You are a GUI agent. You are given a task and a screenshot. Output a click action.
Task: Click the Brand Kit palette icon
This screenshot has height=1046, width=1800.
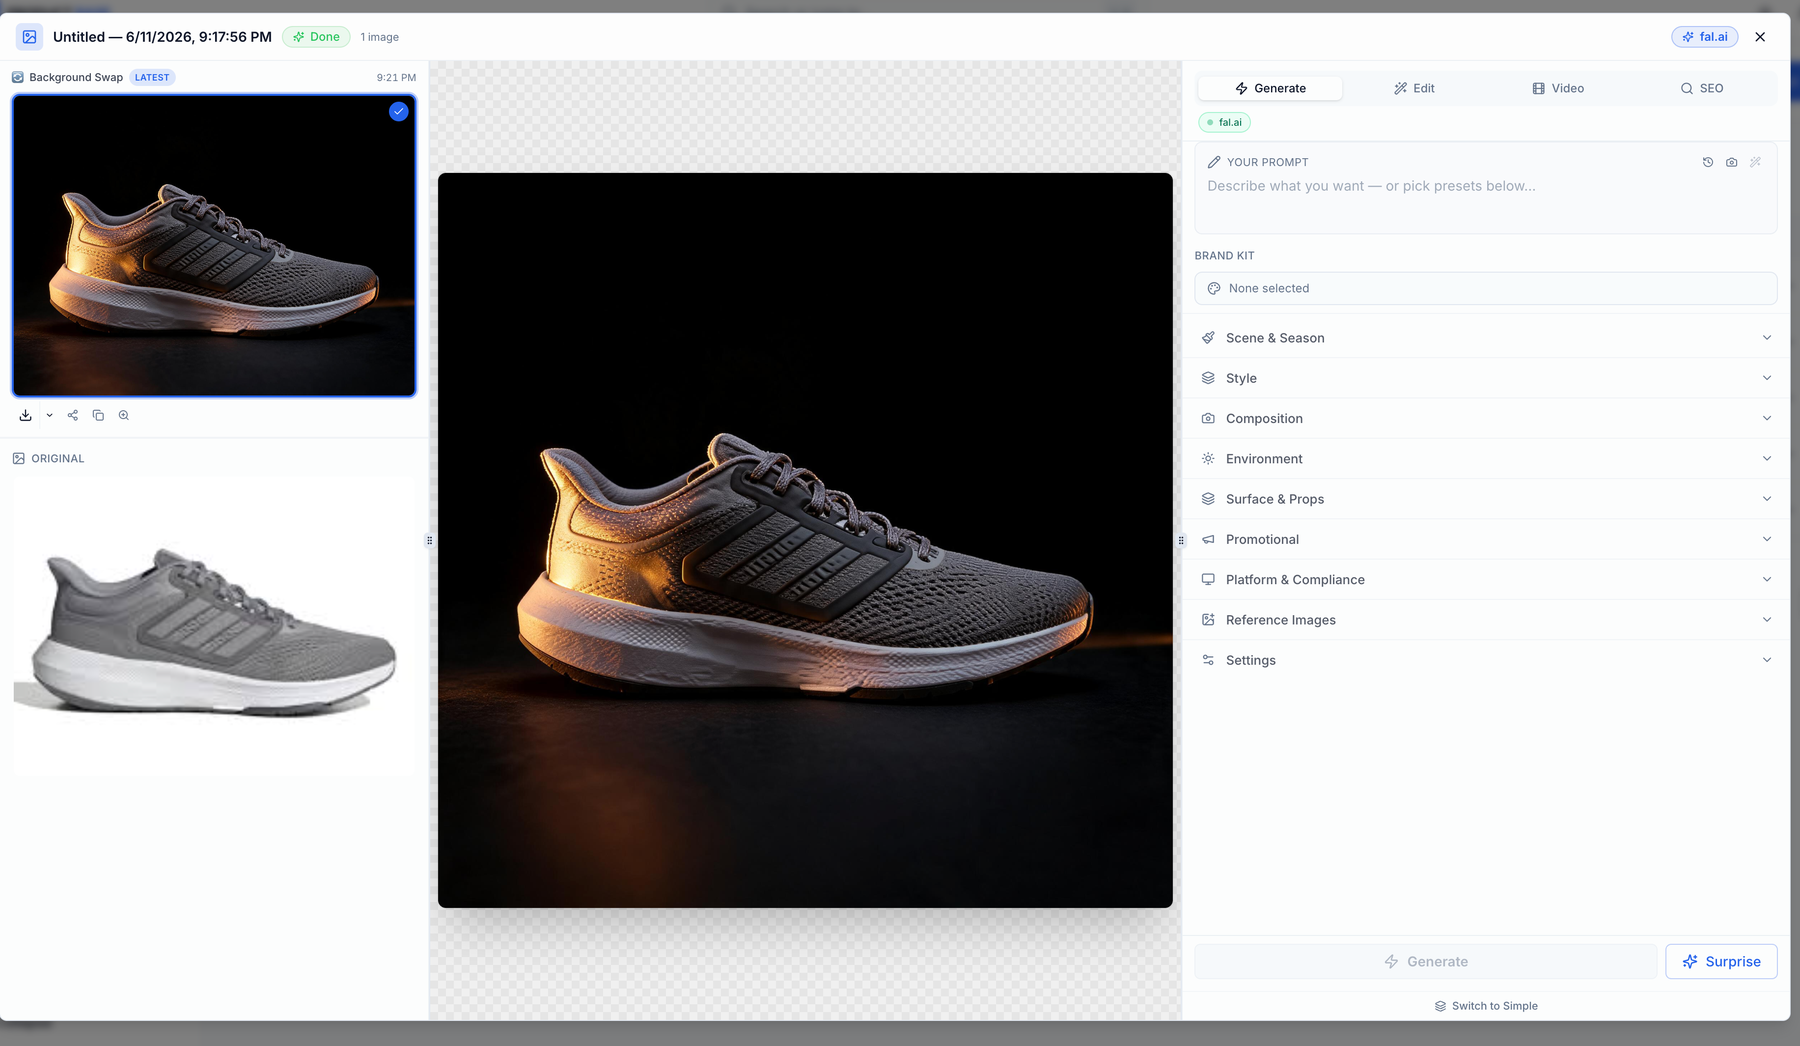coord(1214,288)
